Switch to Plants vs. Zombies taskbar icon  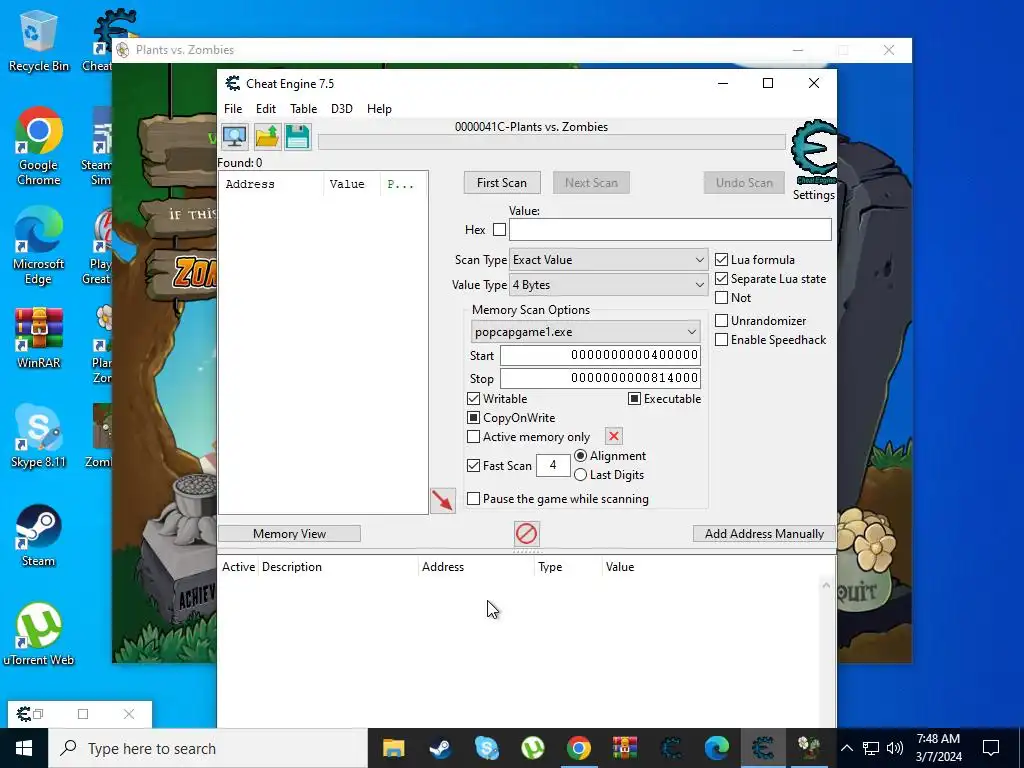click(809, 748)
